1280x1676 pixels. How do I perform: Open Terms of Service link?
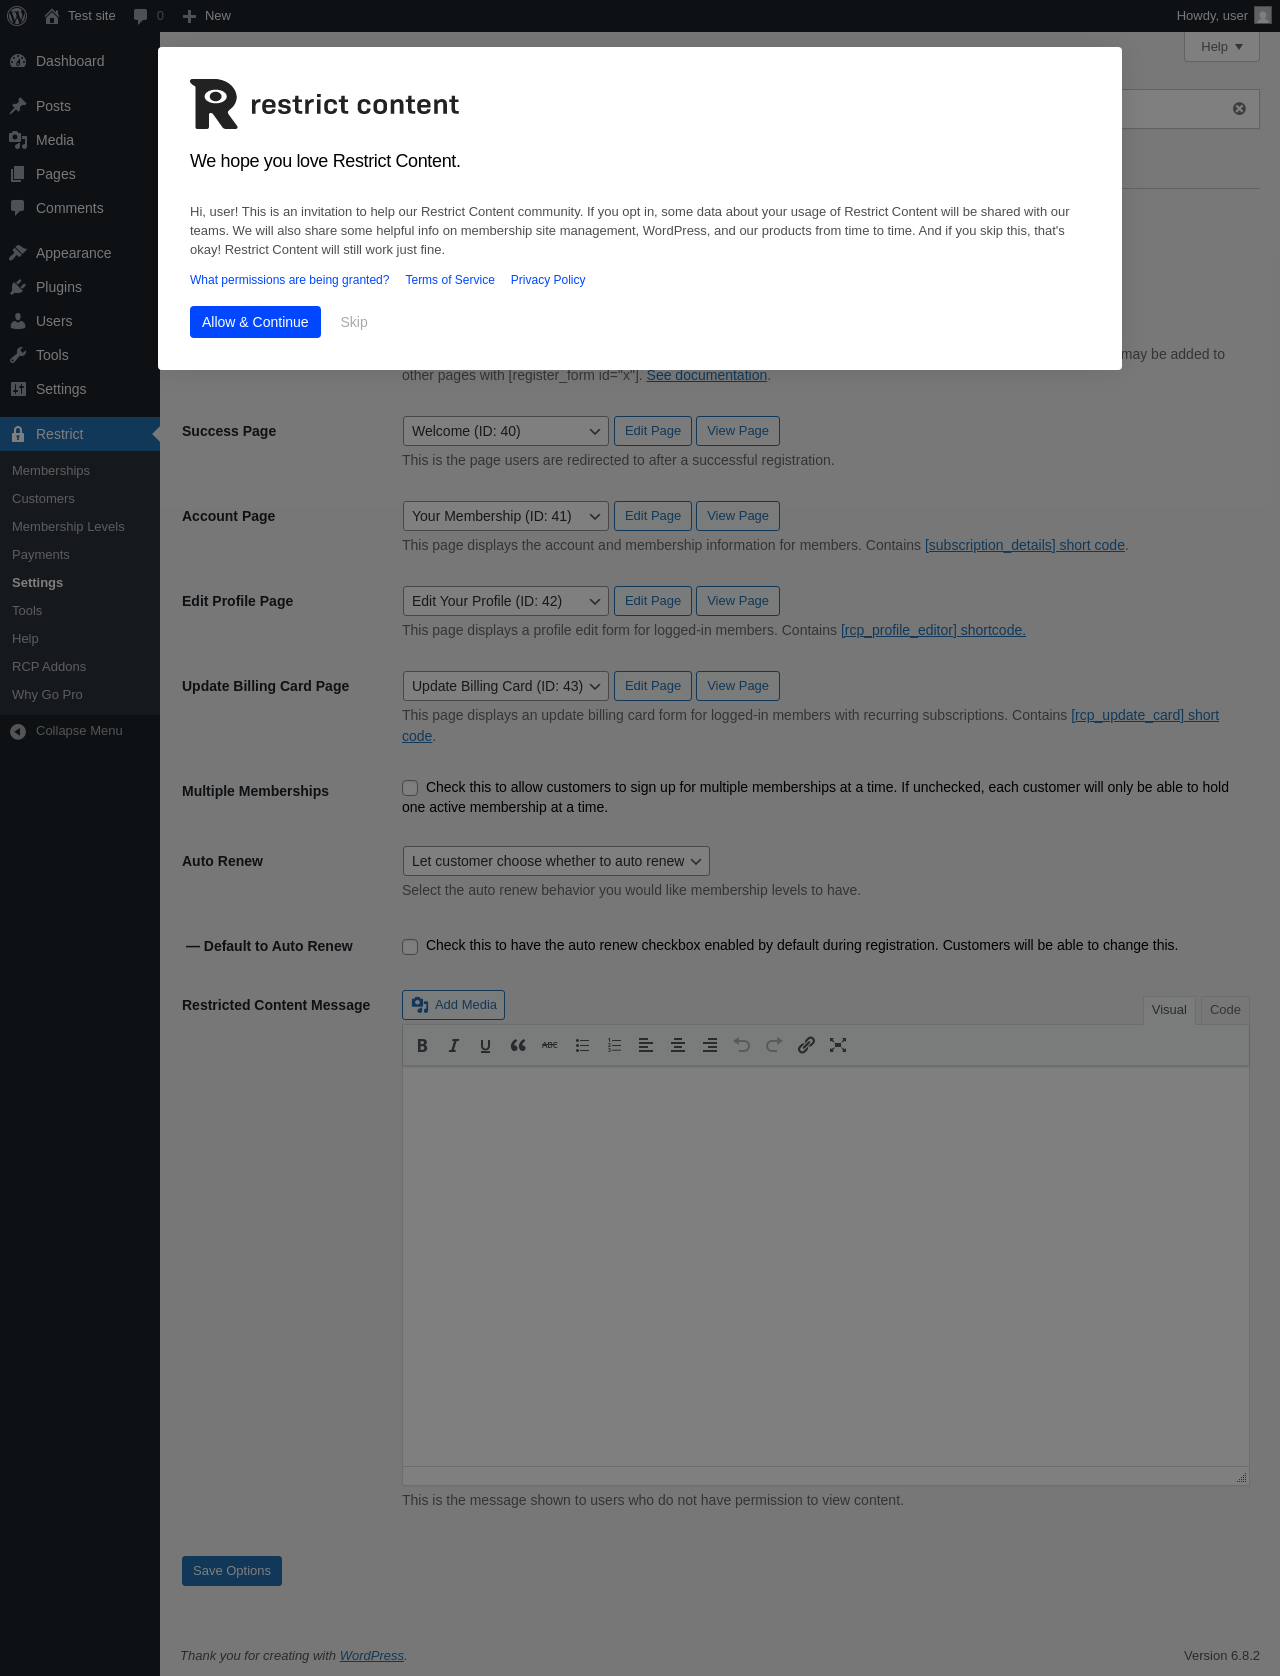click(x=450, y=280)
